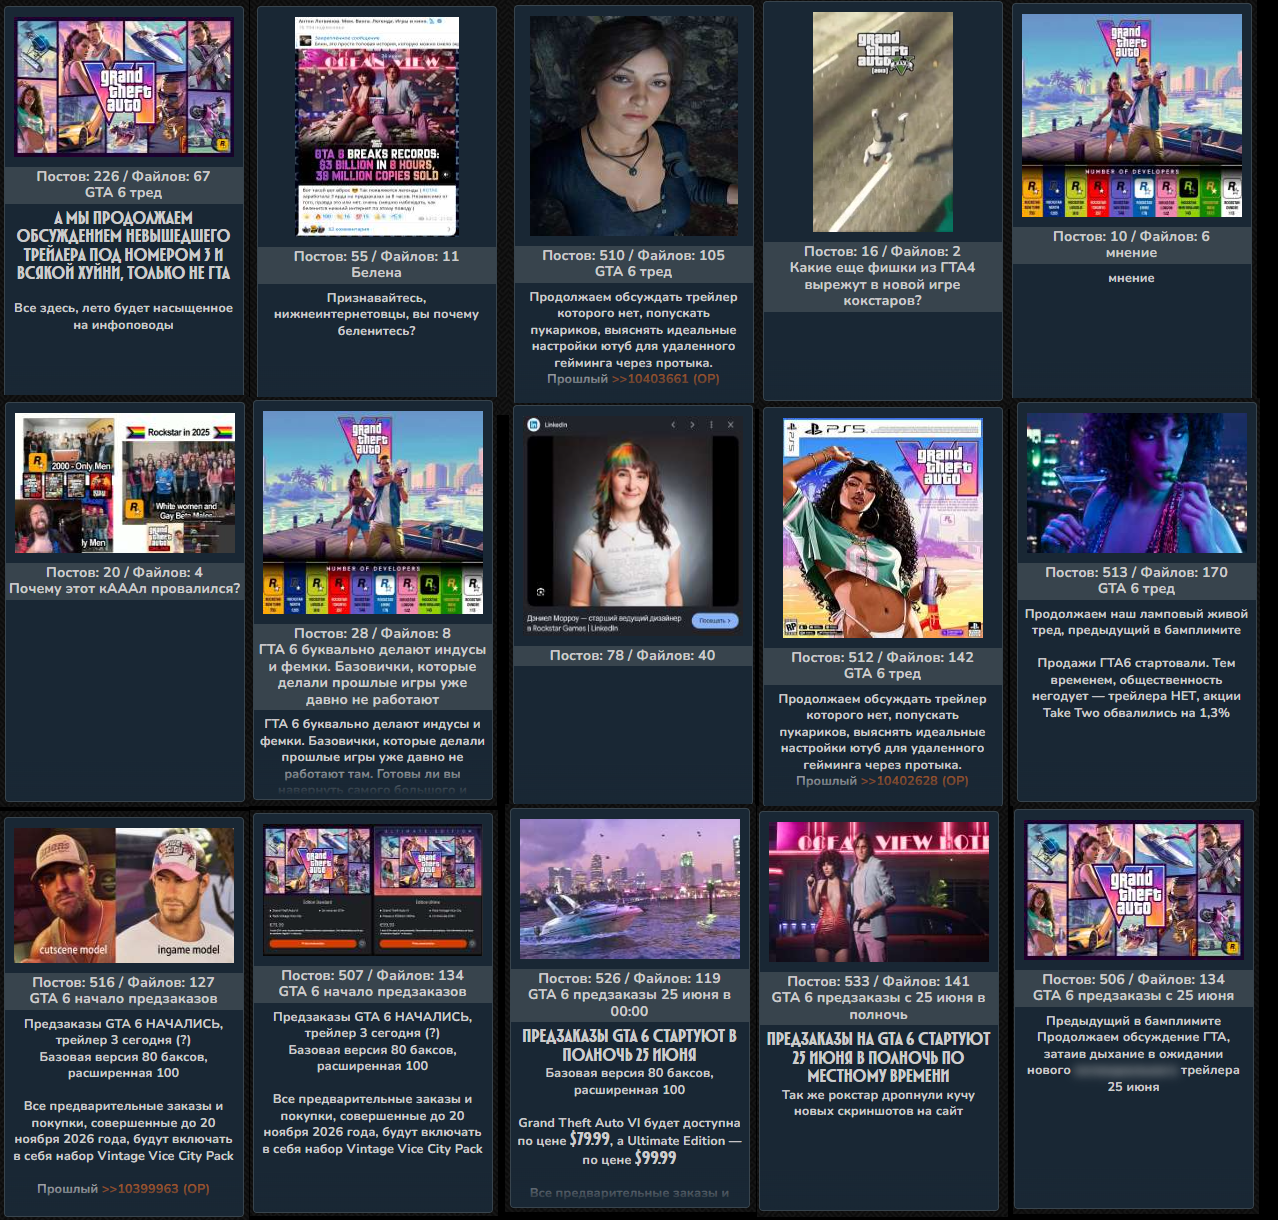Click the '$79.99' price text
The height and width of the screenshot is (1220, 1278).
click(590, 1139)
